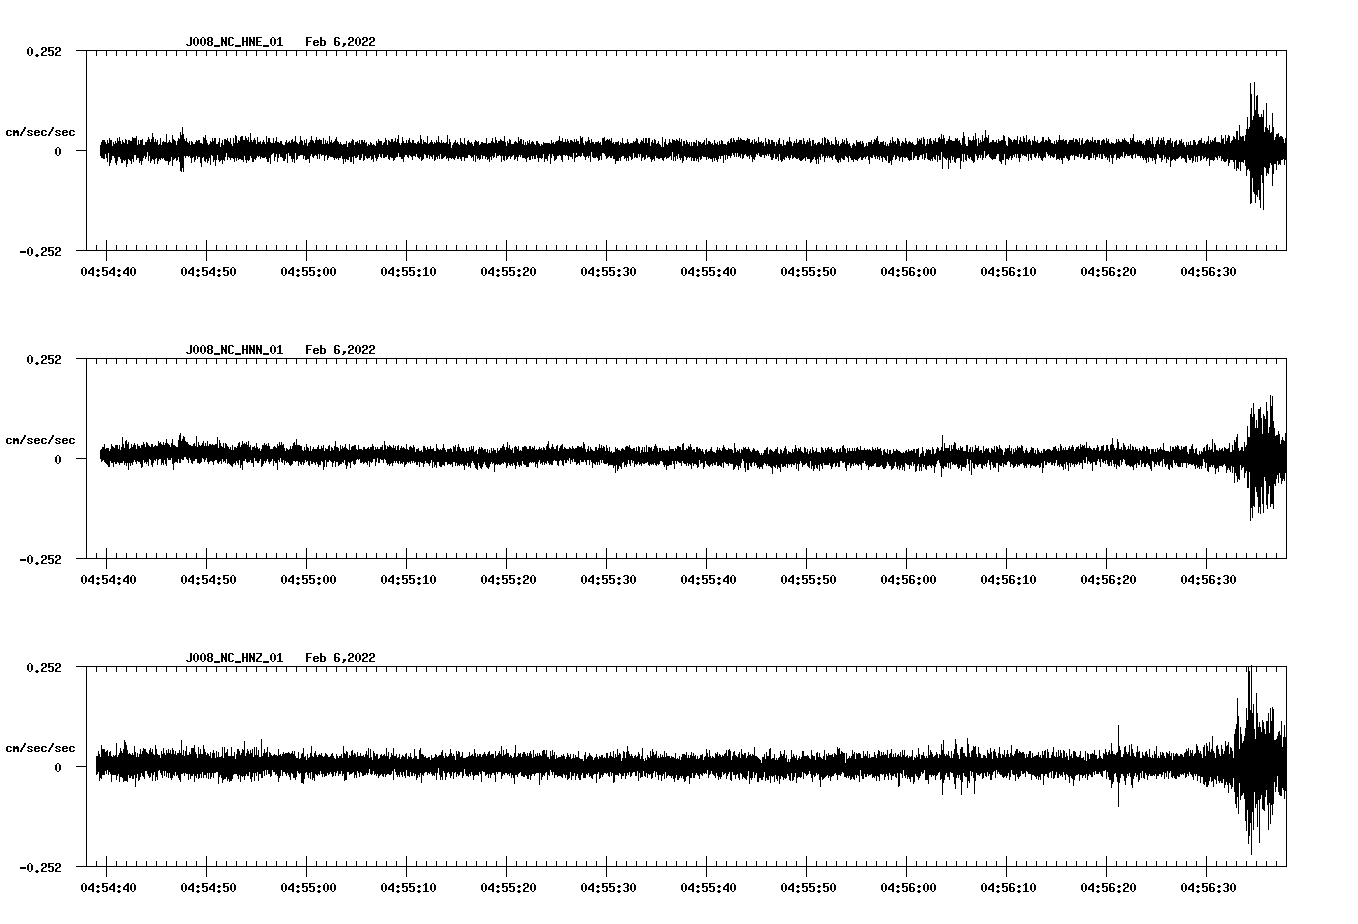Click the -0.252 lower limit on HNN plot
This screenshot has height=924, width=1358.
(x=40, y=559)
